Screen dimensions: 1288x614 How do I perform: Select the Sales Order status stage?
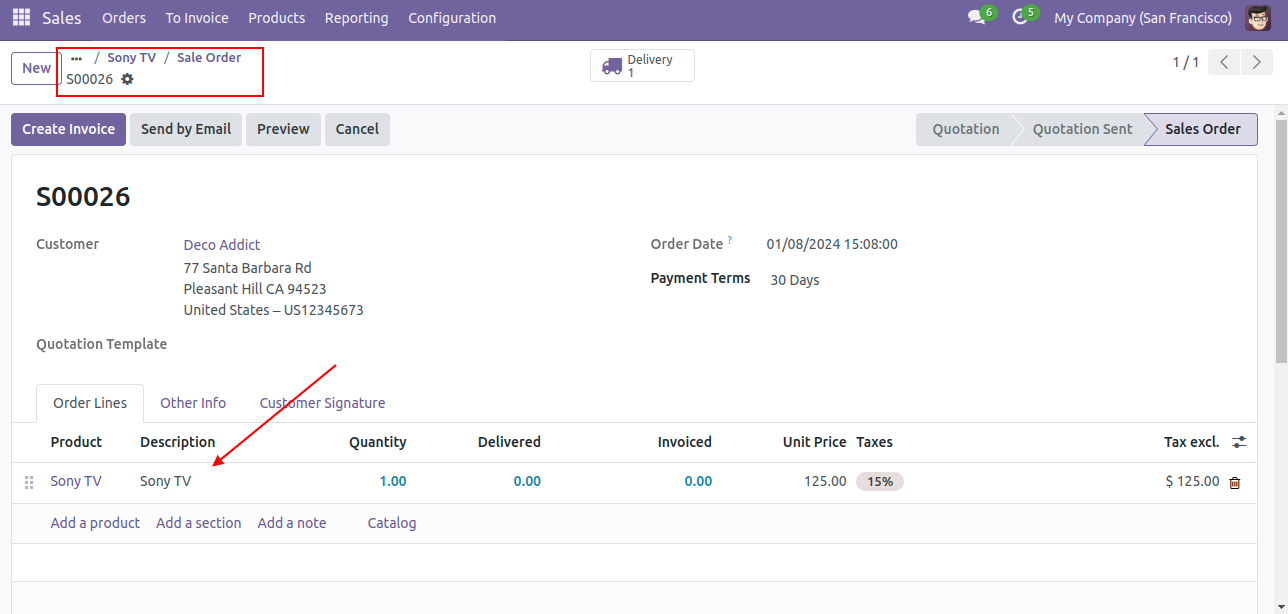click(1203, 129)
